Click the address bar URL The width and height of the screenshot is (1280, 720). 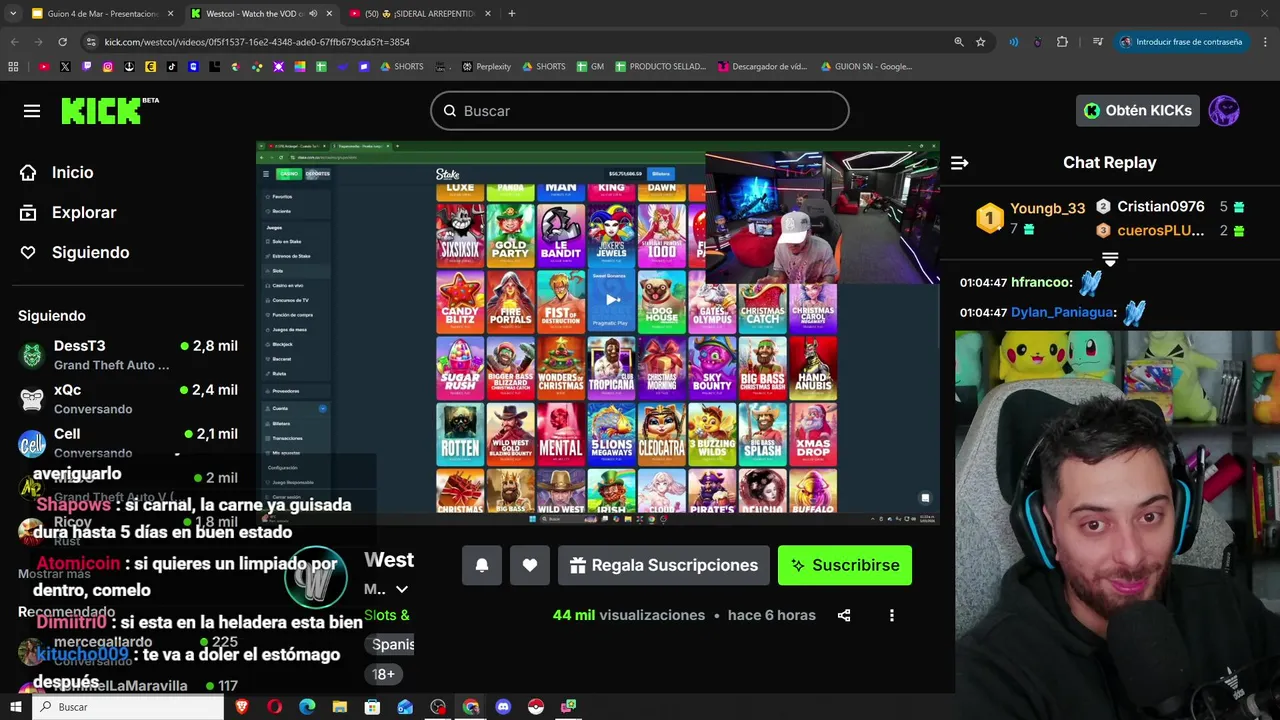(x=257, y=42)
